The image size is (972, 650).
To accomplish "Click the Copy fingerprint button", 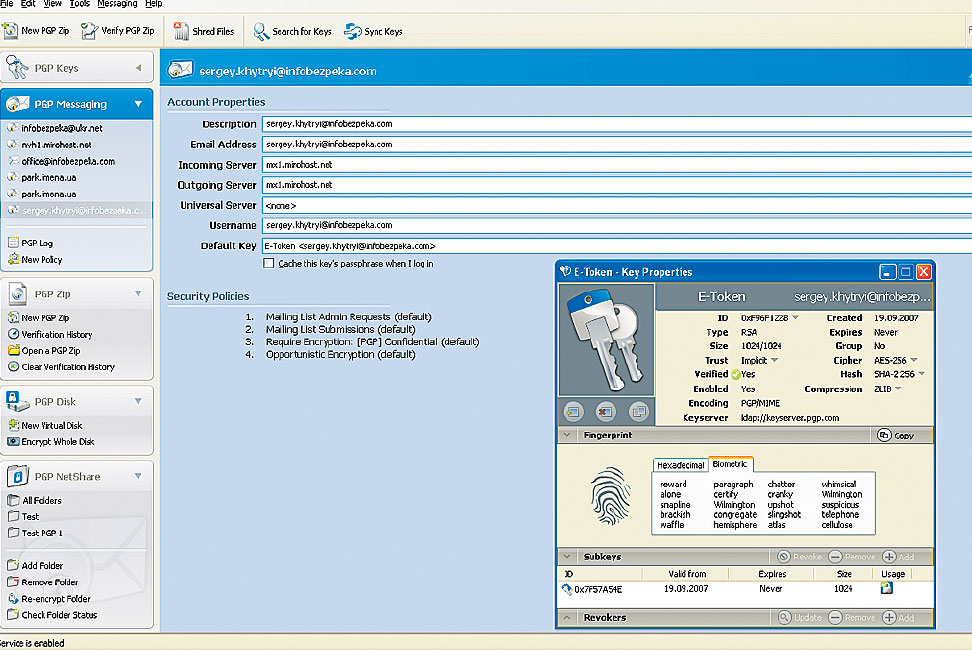I will 896,436.
